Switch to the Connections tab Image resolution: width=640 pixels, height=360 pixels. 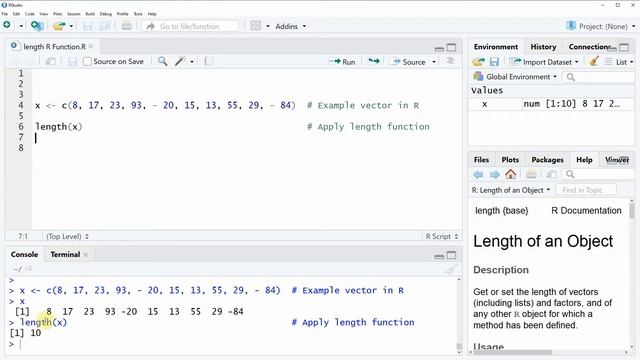[x=589, y=47]
